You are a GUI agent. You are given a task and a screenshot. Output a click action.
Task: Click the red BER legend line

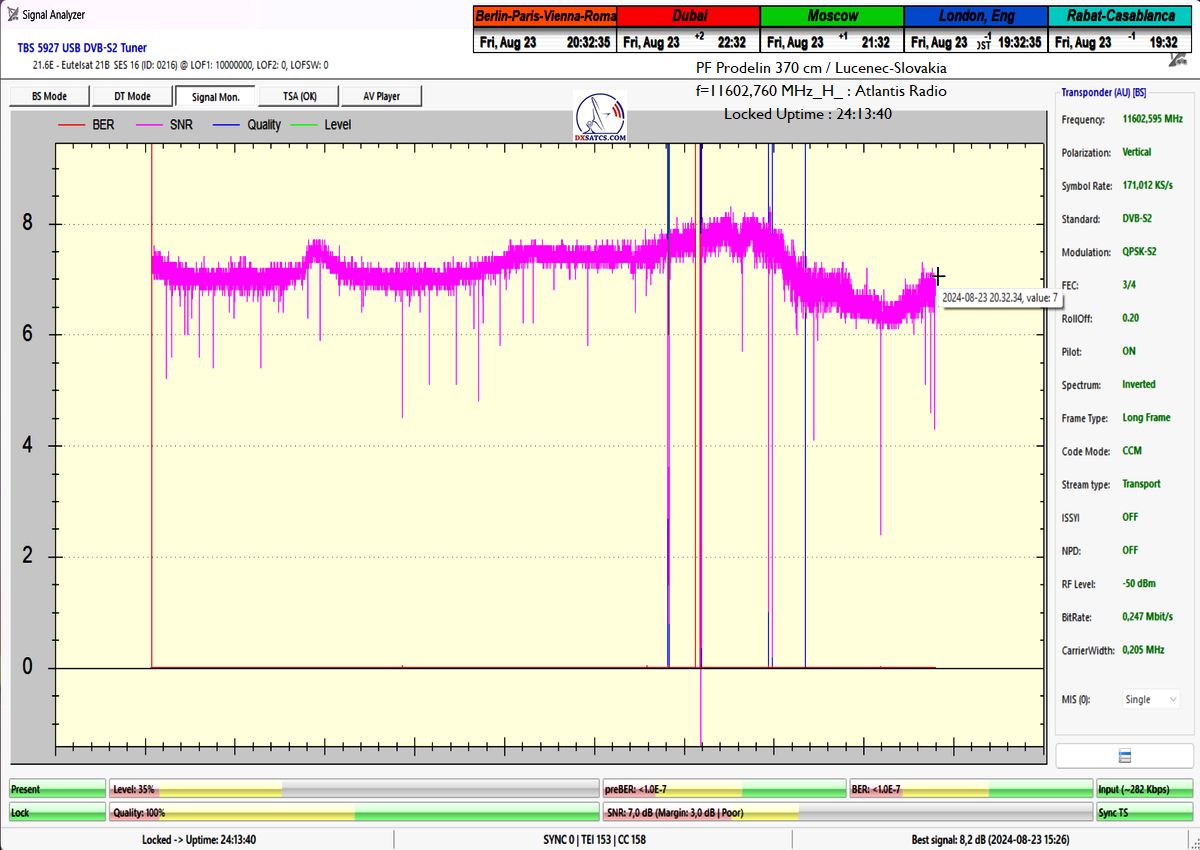pyautogui.click(x=72, y=125)
